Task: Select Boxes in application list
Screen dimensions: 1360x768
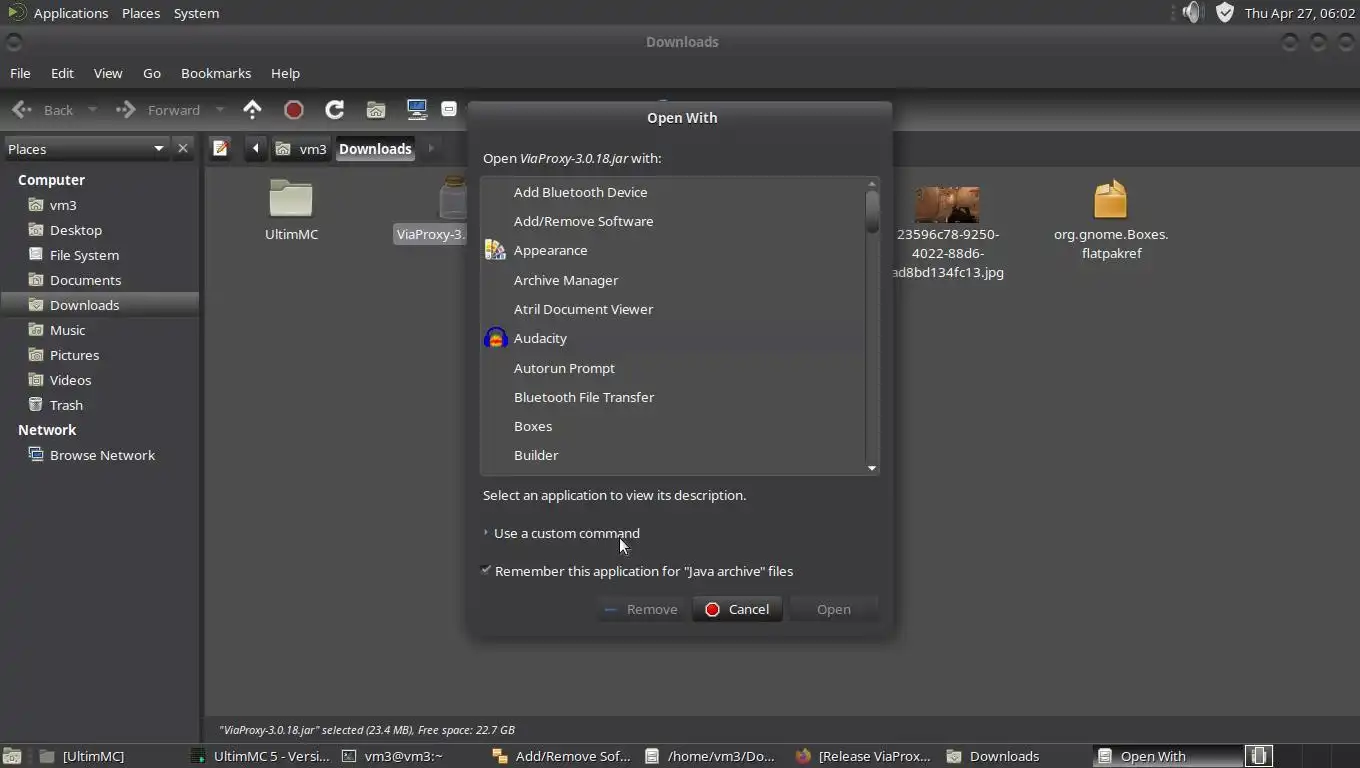Action: (x=673, y=426)
